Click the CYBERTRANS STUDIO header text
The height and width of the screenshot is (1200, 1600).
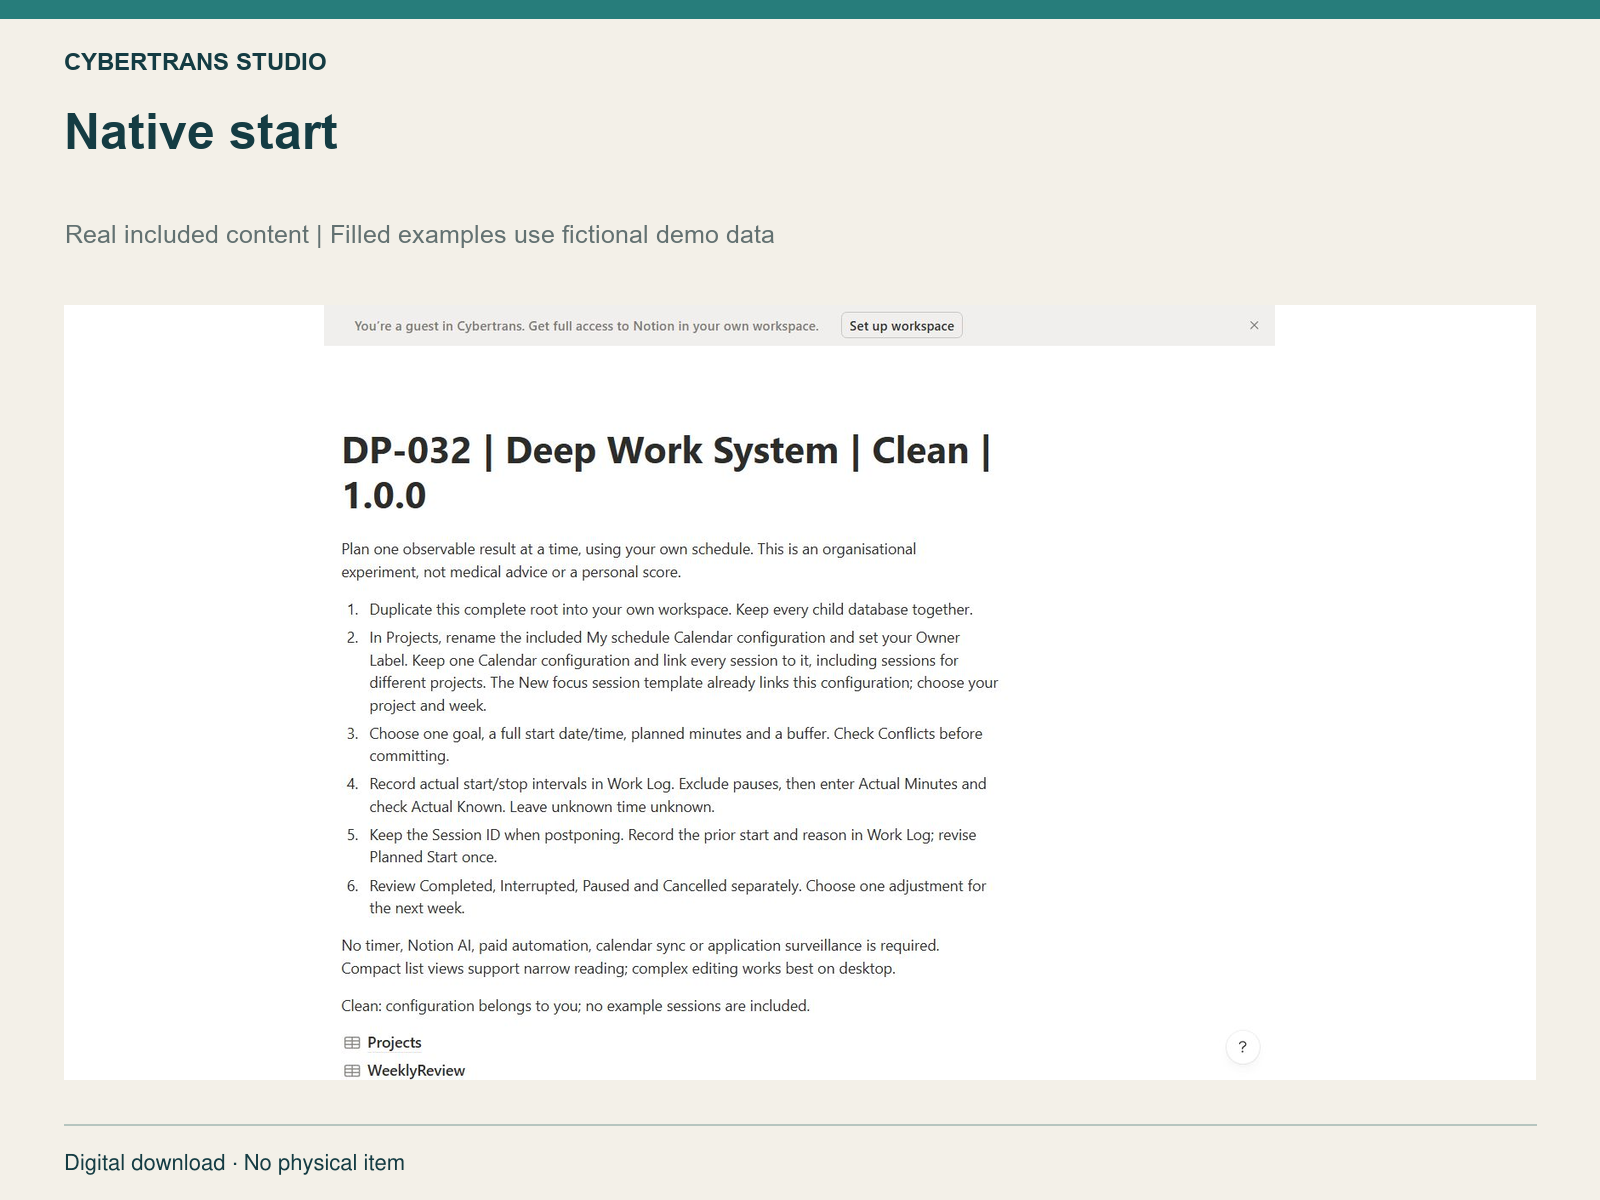pos(195,62)
